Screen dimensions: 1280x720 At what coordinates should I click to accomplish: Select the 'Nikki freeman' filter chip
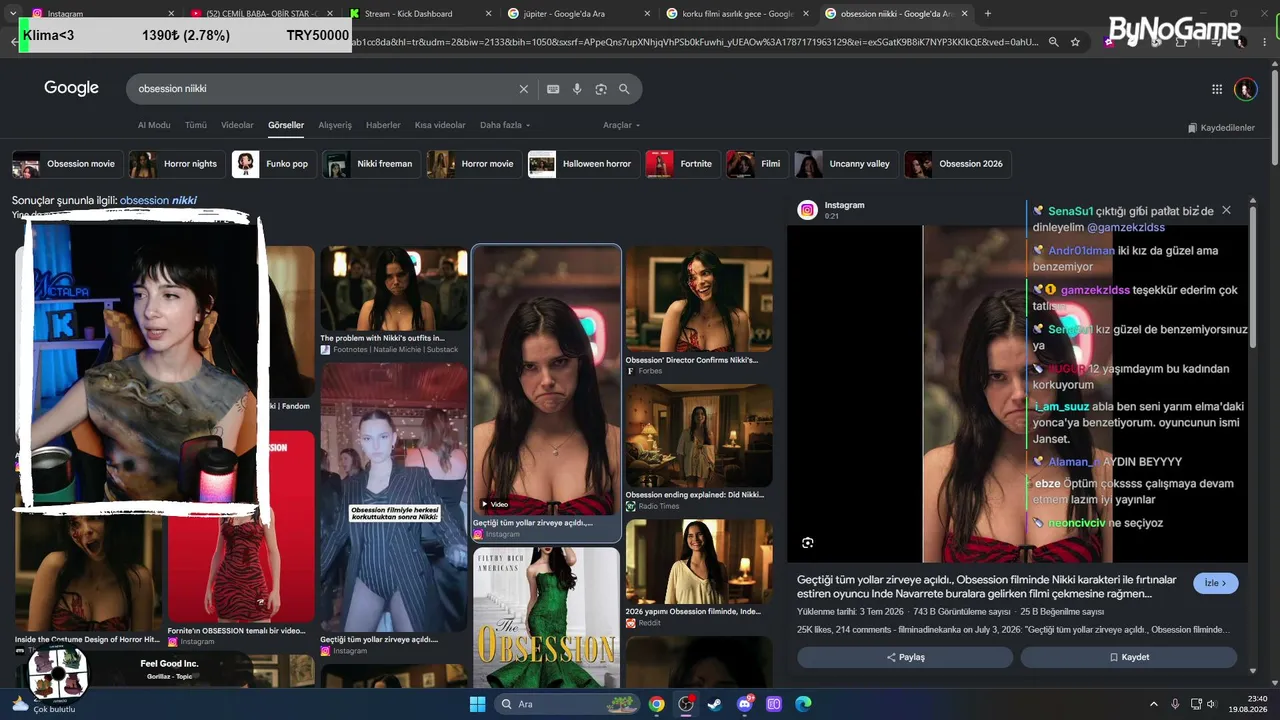click(371, 164)
